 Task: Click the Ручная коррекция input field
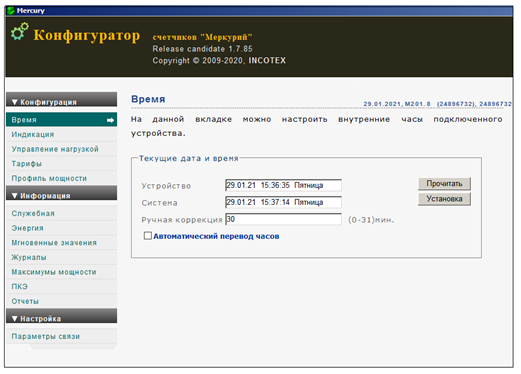(x=283, y=219)
